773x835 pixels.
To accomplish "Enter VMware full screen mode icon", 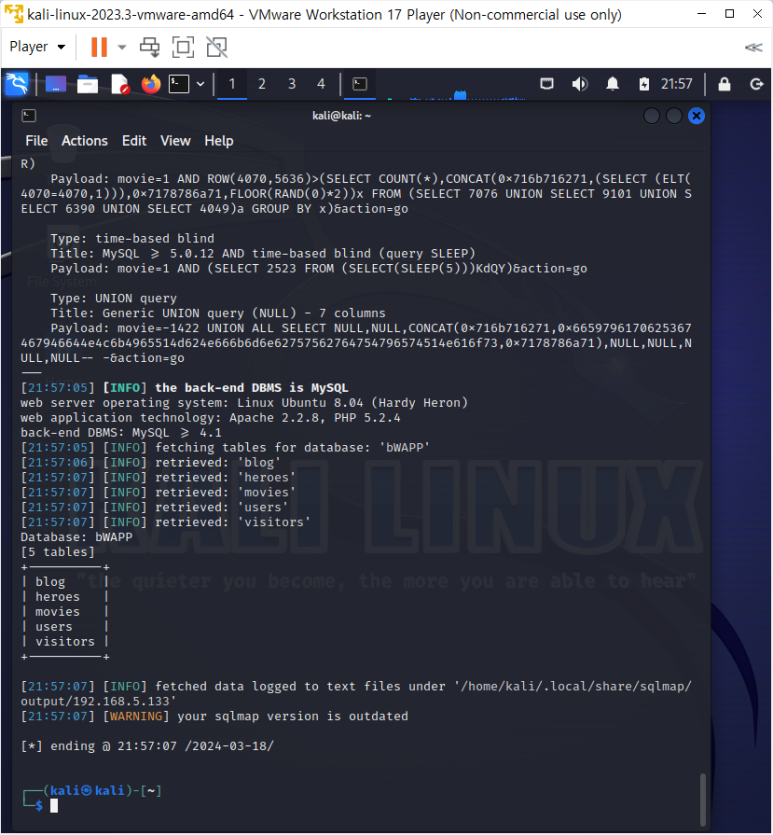I will pos(183,47).
